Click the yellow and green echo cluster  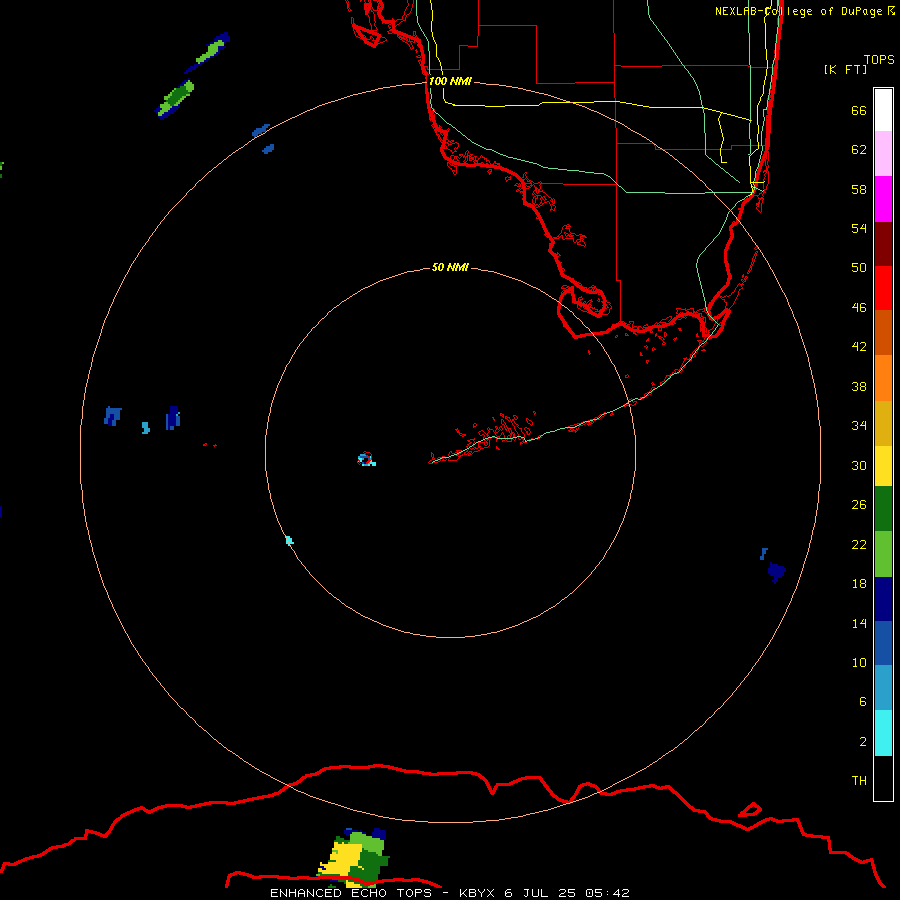click(x=354, y=858)
